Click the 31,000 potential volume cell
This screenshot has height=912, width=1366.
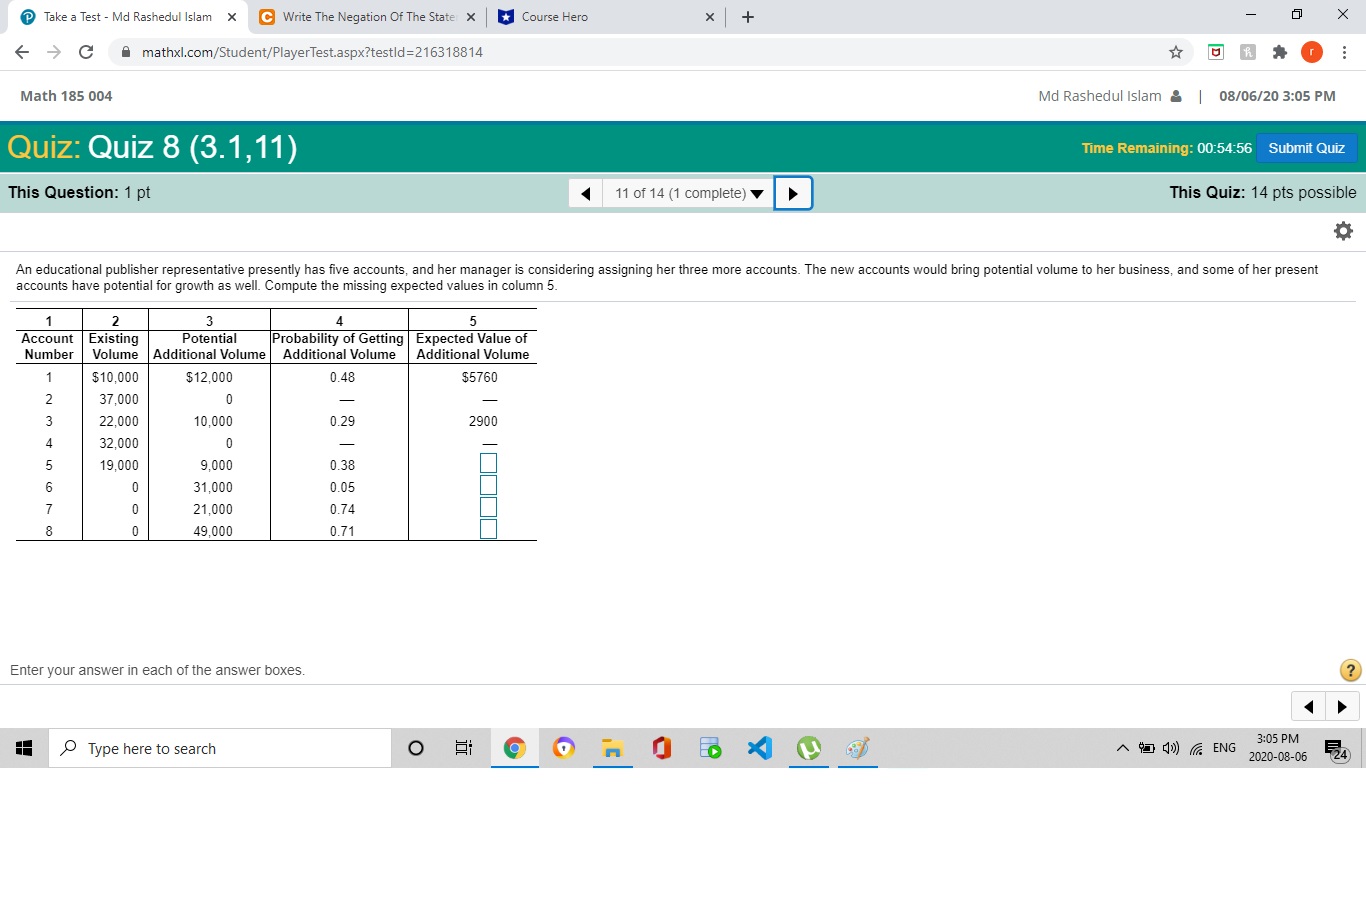click(213, 487)
